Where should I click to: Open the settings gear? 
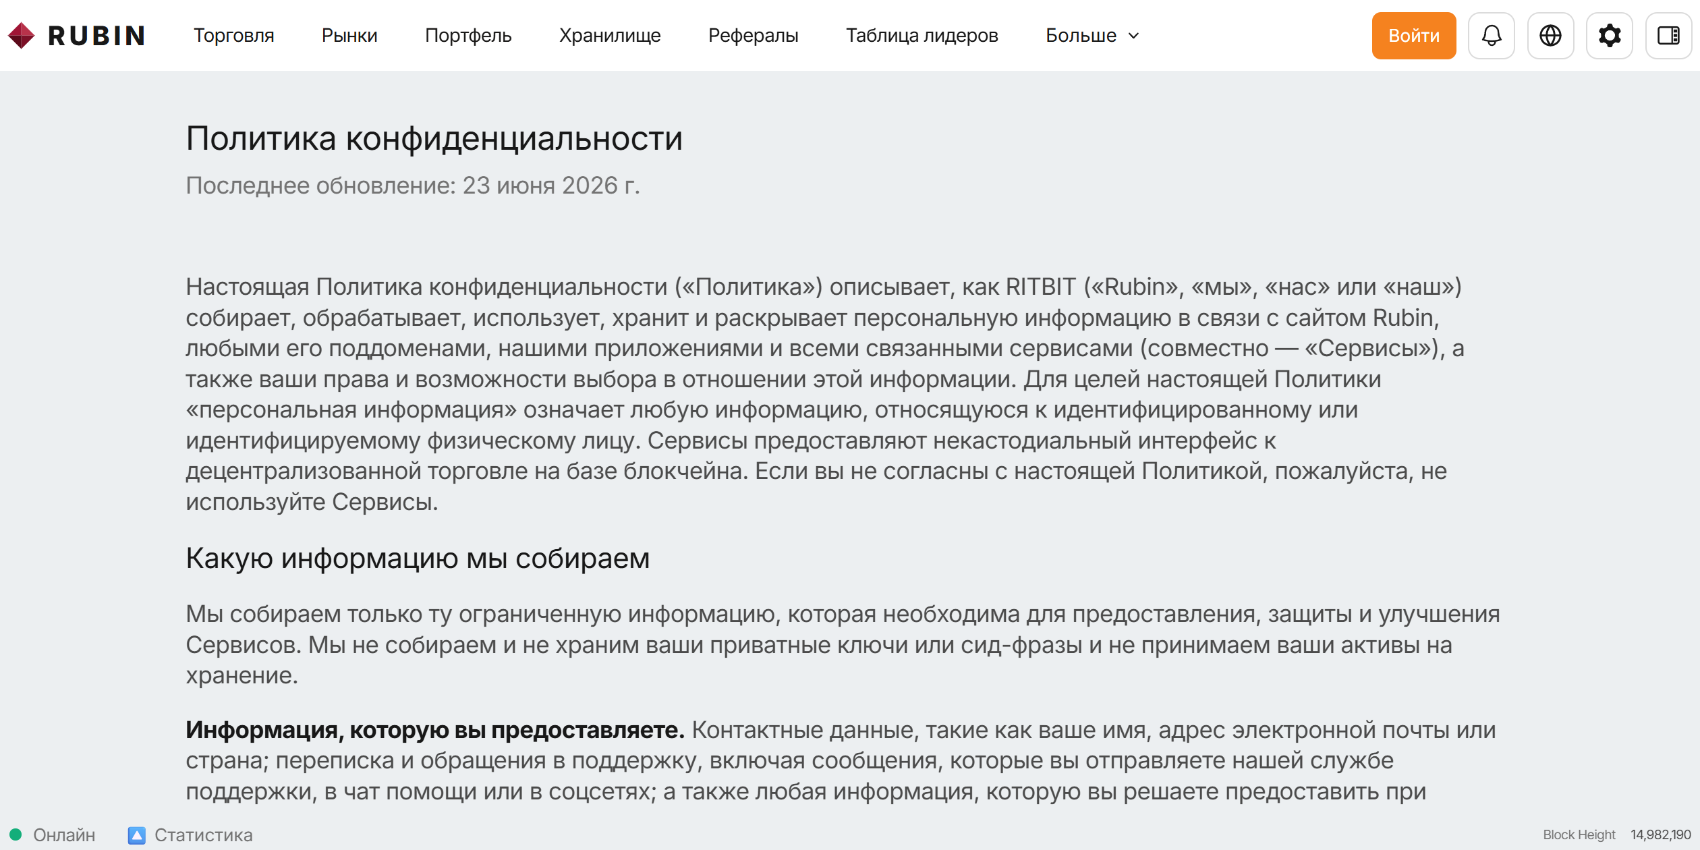click(1609, 36)
